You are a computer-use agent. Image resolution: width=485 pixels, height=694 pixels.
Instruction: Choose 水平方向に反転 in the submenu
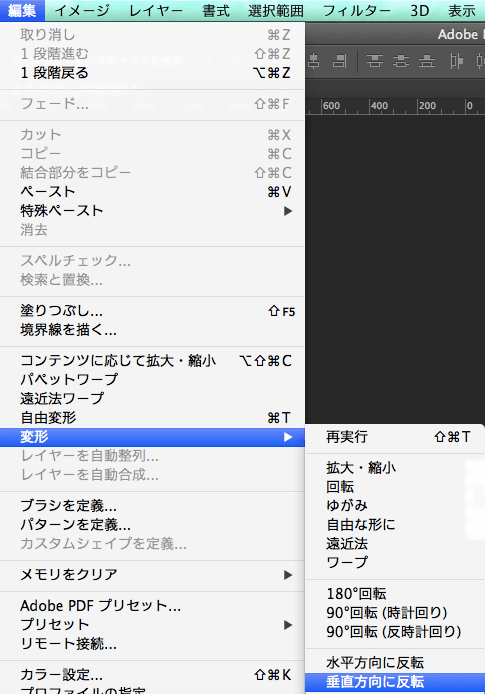point(395,663)
